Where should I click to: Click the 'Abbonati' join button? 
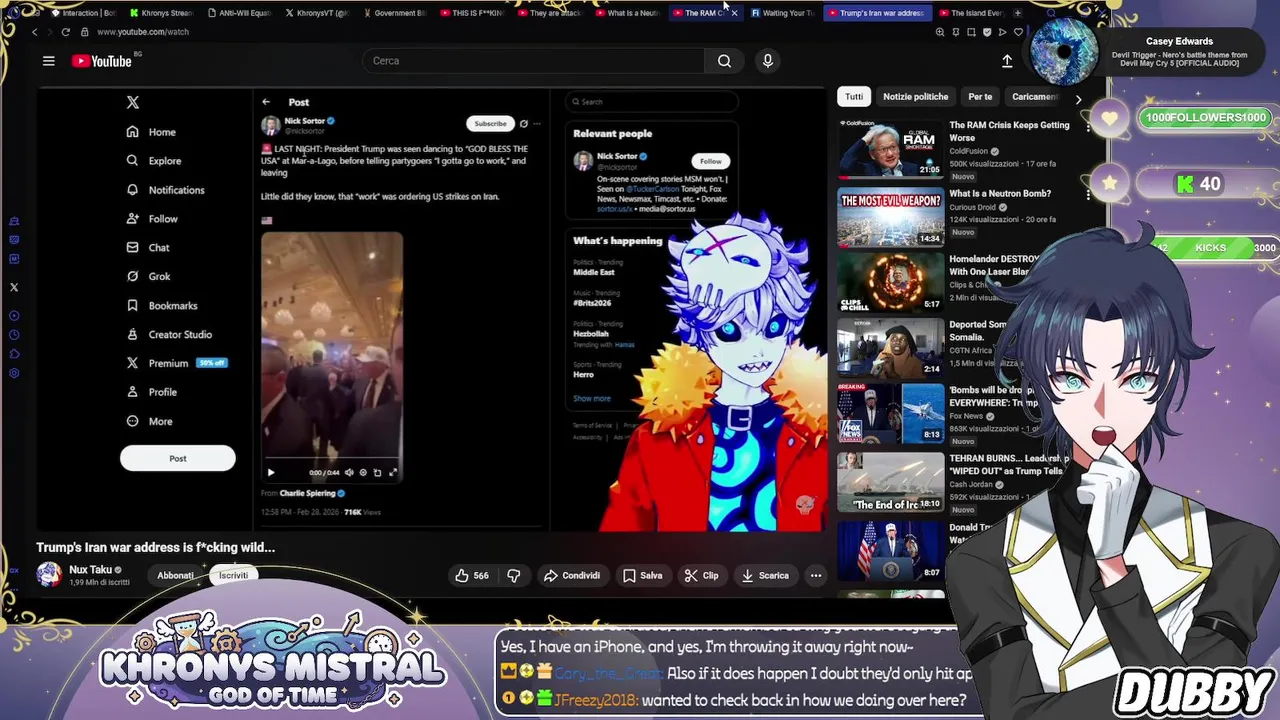[175, 576]
